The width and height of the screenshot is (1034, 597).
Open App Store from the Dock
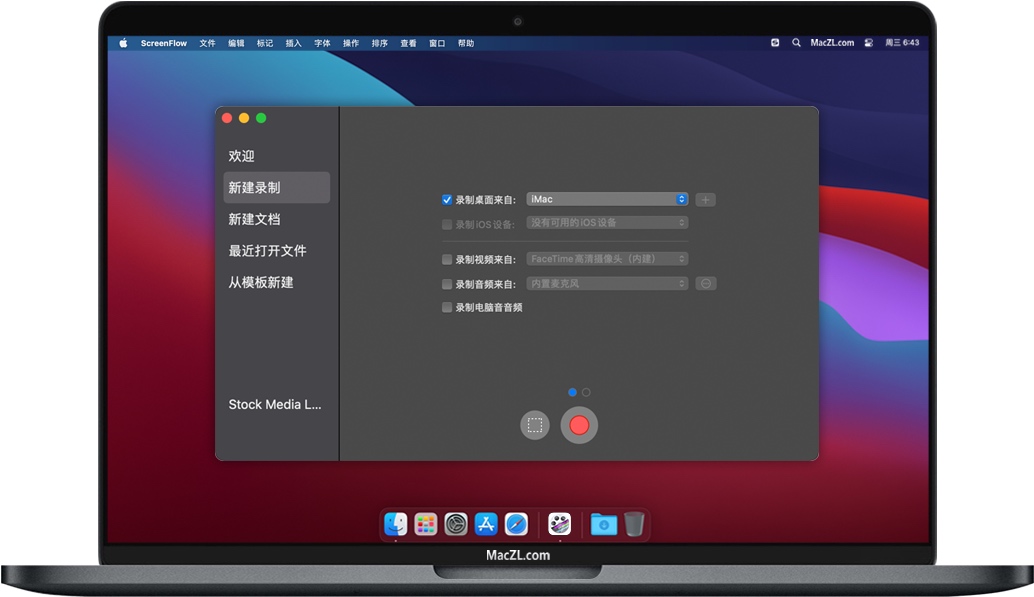click(x=486, y=524)
